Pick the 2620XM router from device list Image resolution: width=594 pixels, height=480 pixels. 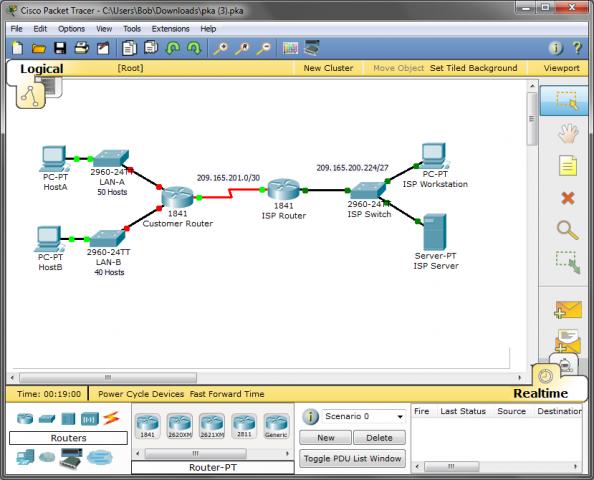pyautogui.click(x=180, y=426)
